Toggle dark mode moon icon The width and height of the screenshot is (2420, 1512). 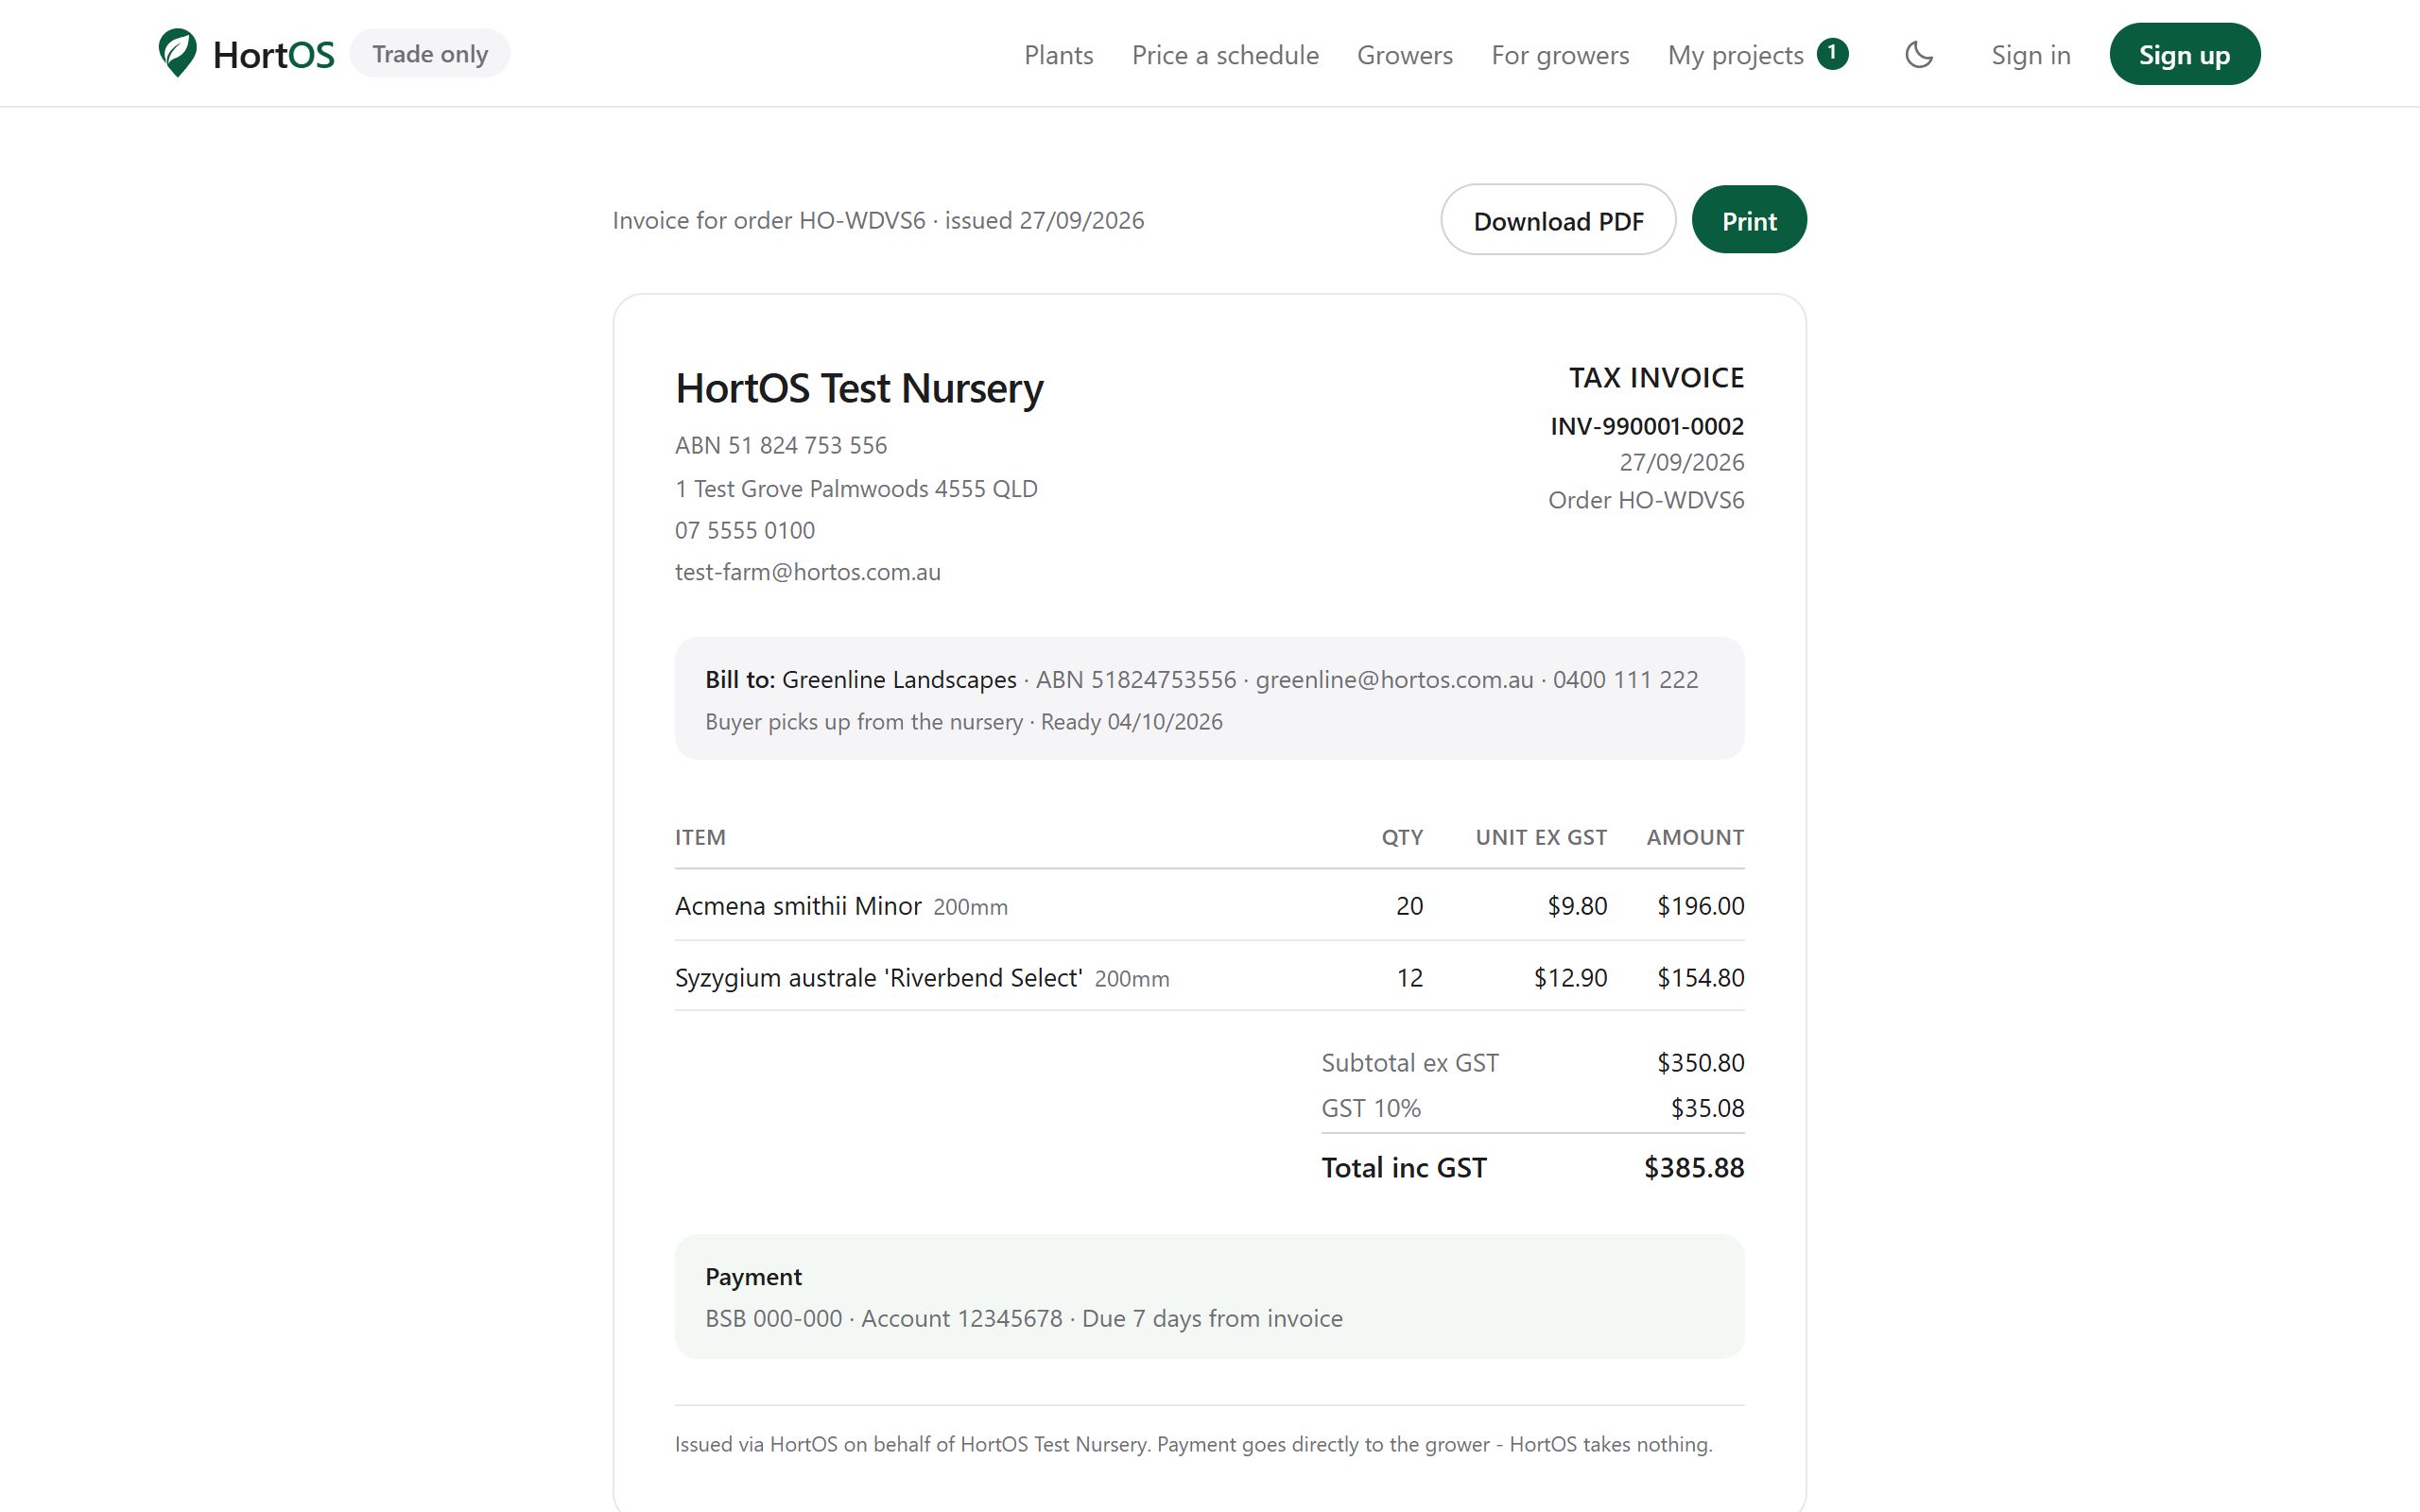pyautogui.click(x=1918, y=54)
